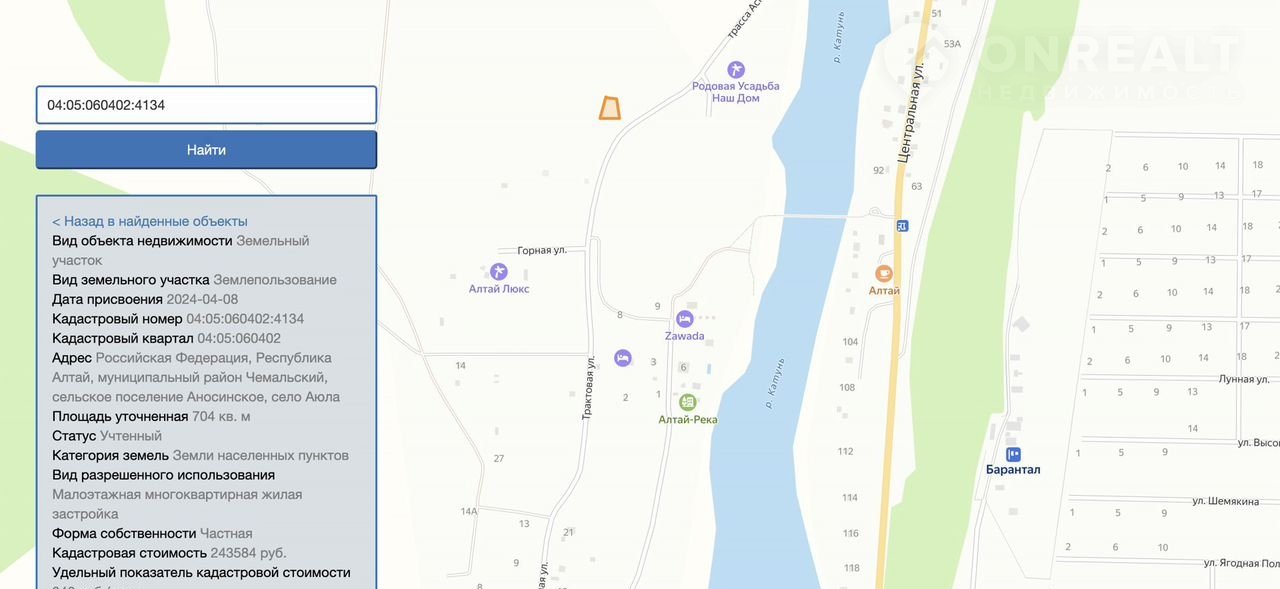Select the Кадастровый номер value in panel
The height and width of the screenshot is (589, 1280).
pos(245,319)
